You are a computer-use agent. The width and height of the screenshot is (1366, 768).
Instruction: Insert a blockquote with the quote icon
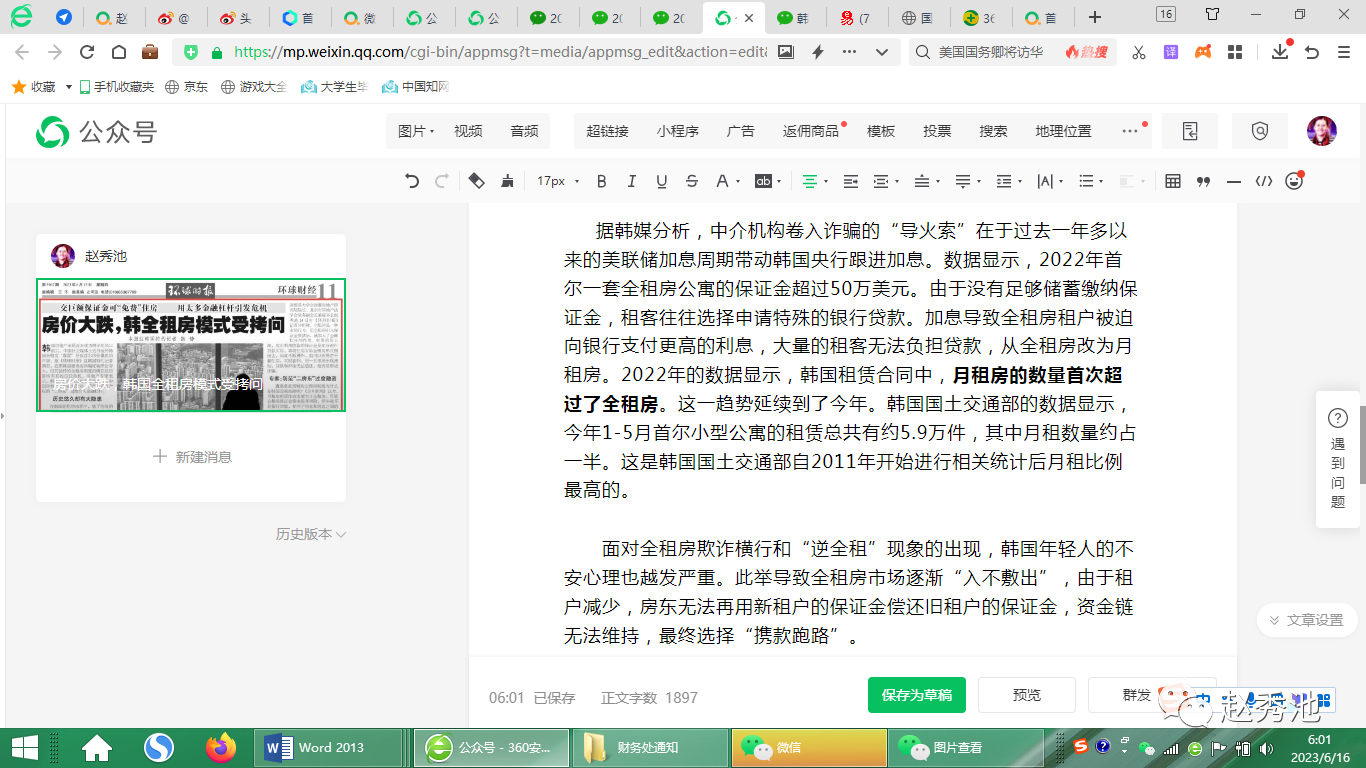1203,181
